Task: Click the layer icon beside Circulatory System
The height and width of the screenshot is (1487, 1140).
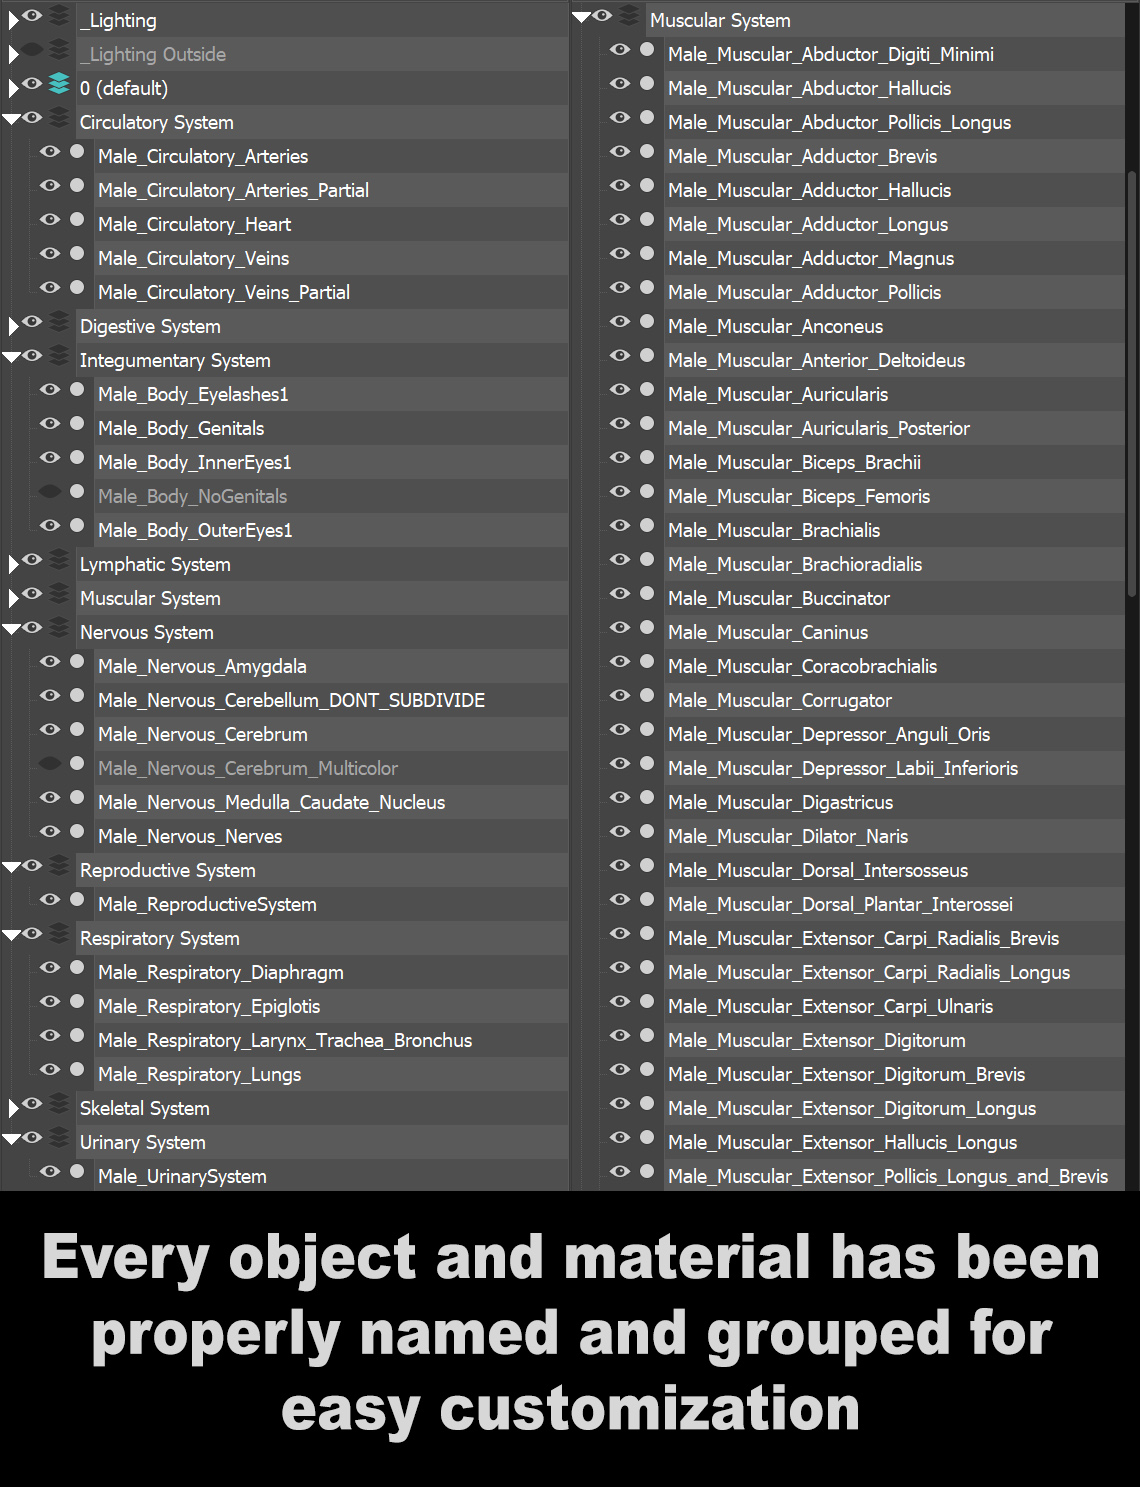Action: pyautogui.click(x=60, y=117)
